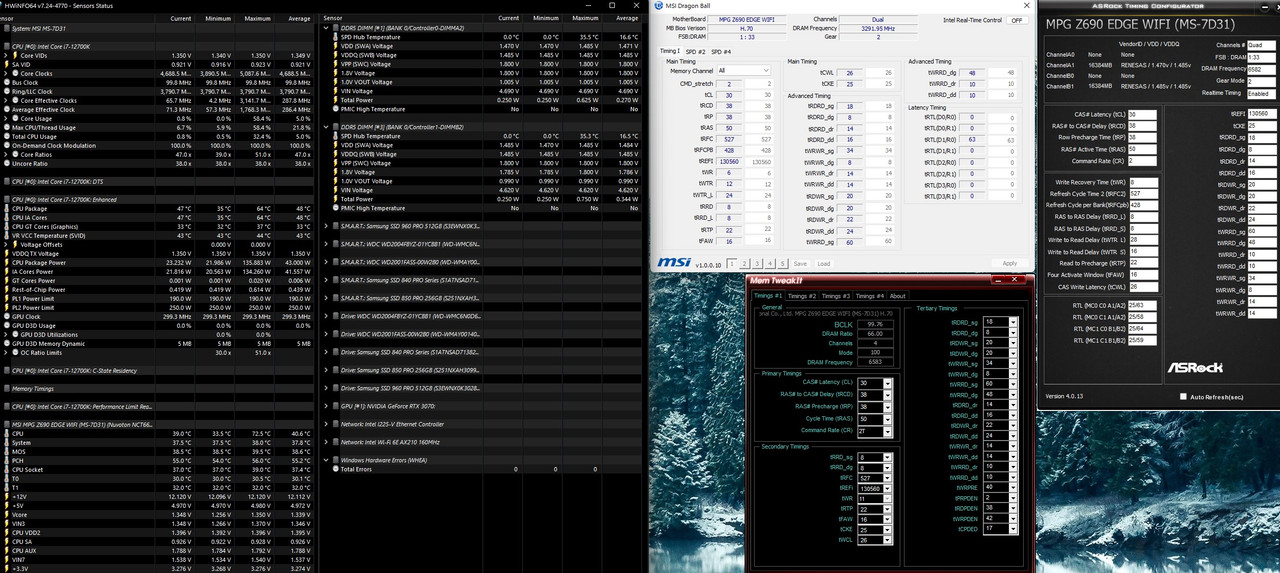Enable Auto Refresh checkbox in ASRock Timing Configurator
This screenshot has height=573, width=1280.
tap(1185, 397)
